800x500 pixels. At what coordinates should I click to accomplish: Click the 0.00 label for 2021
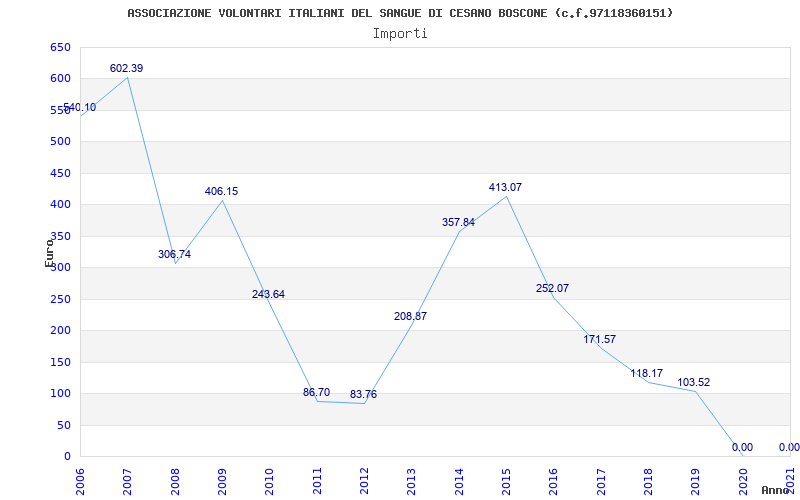click(789, 447)
